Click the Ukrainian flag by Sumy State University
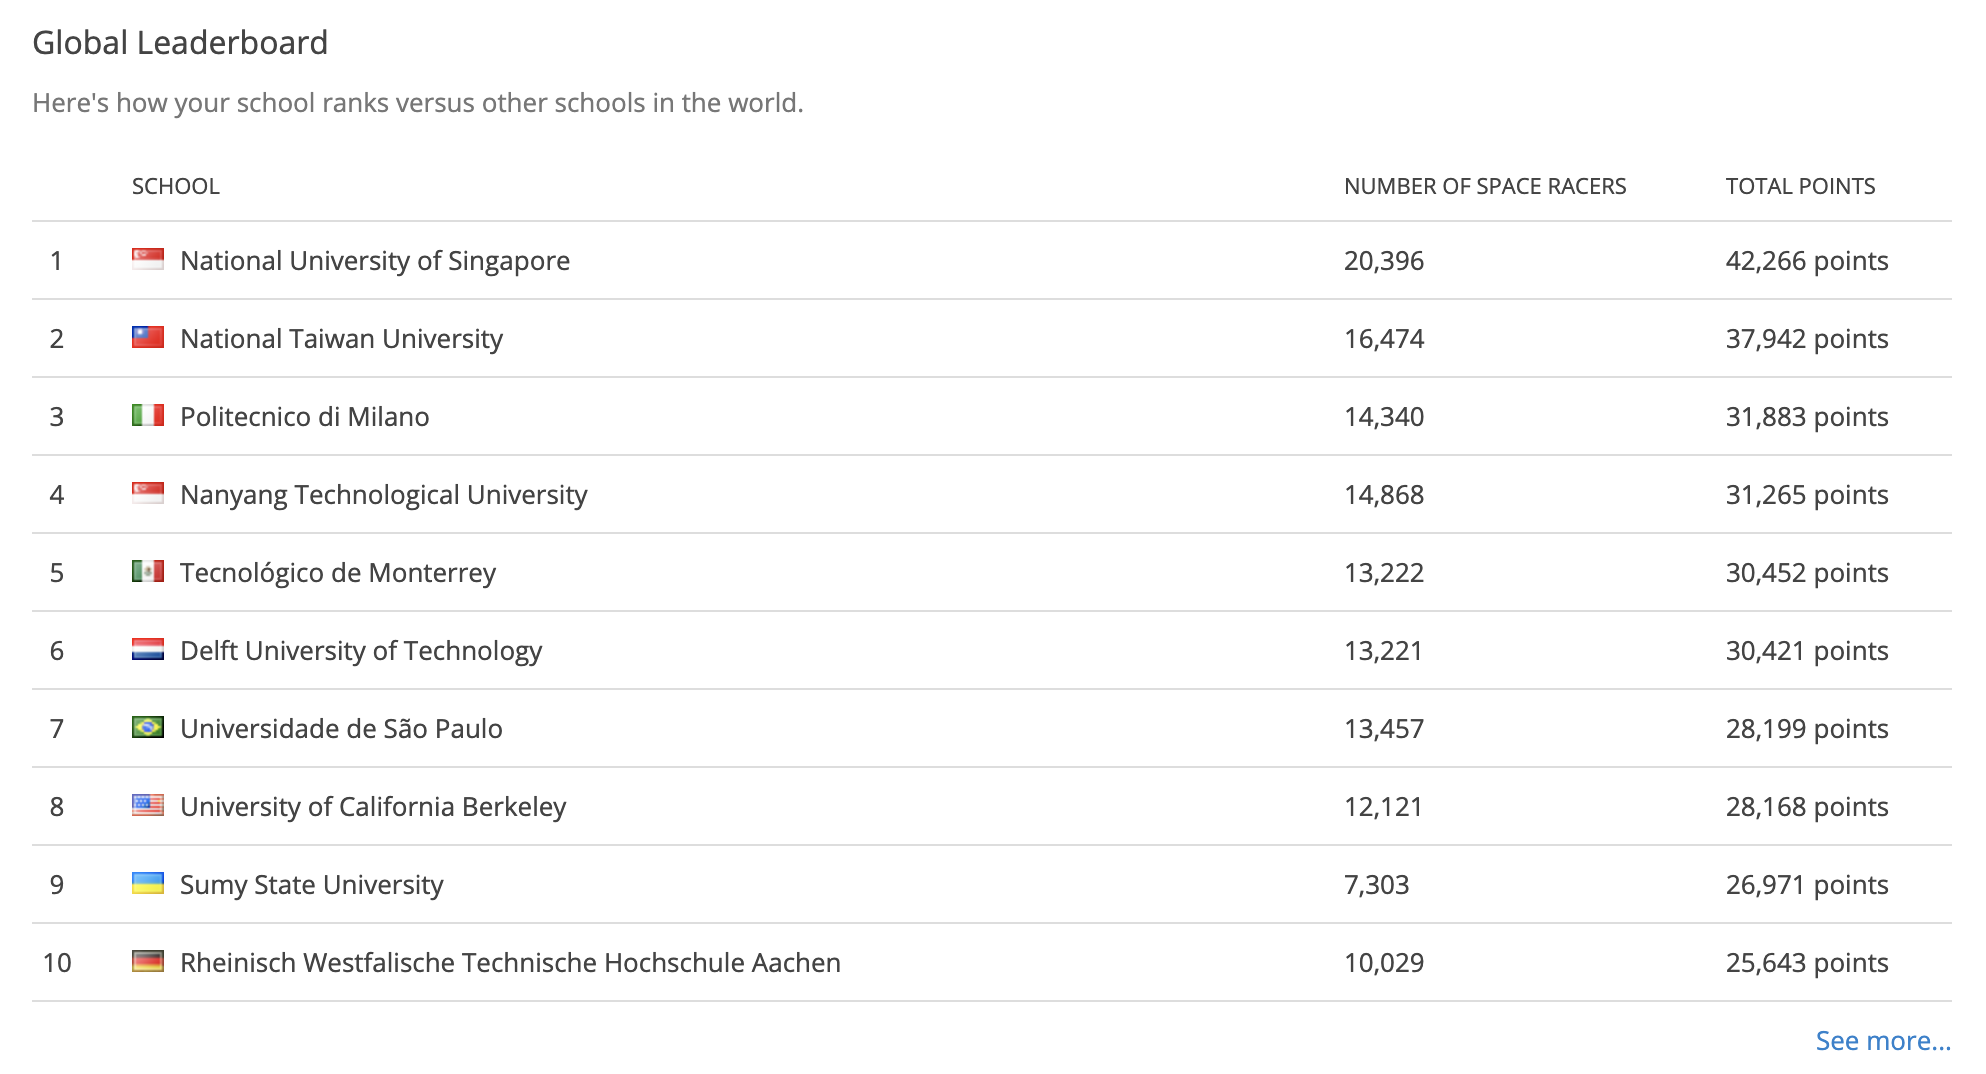 coord(148,883)
